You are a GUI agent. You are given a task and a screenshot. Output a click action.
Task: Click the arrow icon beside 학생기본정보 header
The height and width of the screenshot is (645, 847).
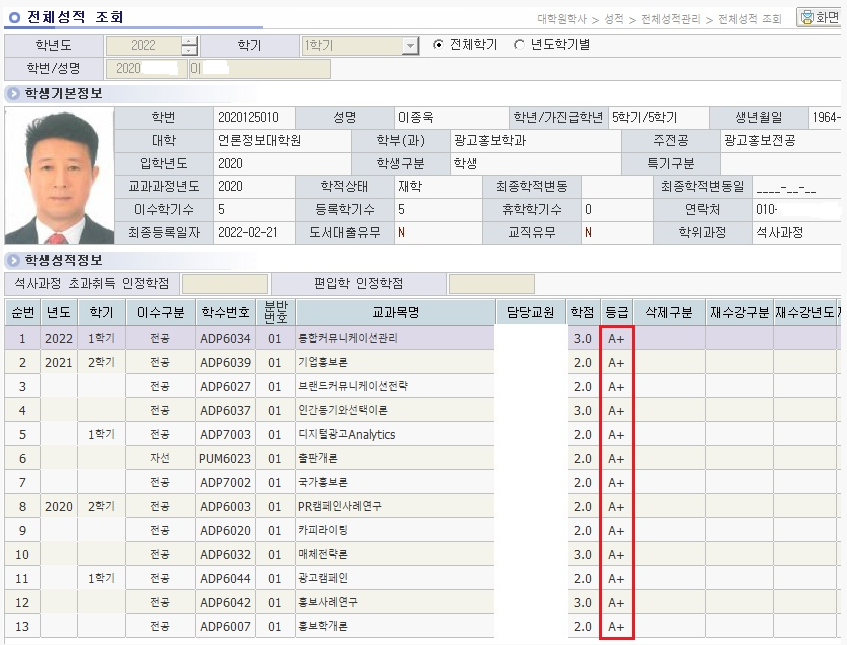(x=12, y=94)
